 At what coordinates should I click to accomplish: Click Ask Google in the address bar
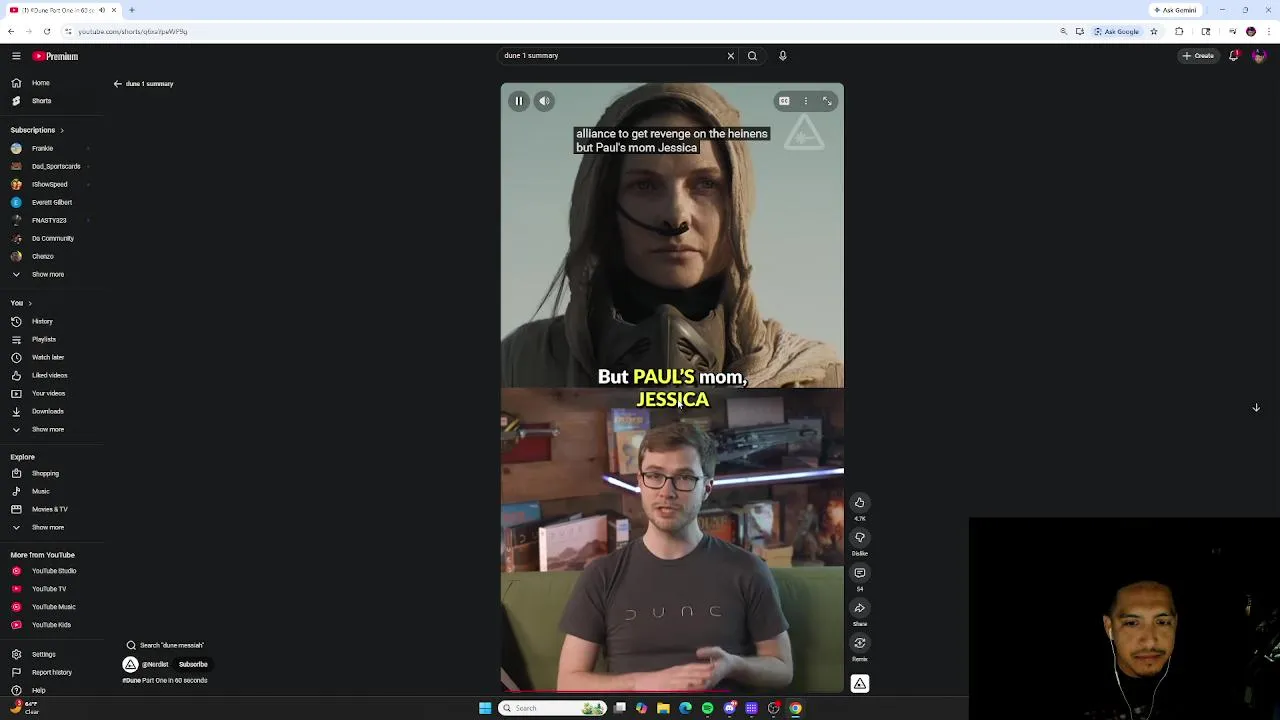click(1117, 31)
